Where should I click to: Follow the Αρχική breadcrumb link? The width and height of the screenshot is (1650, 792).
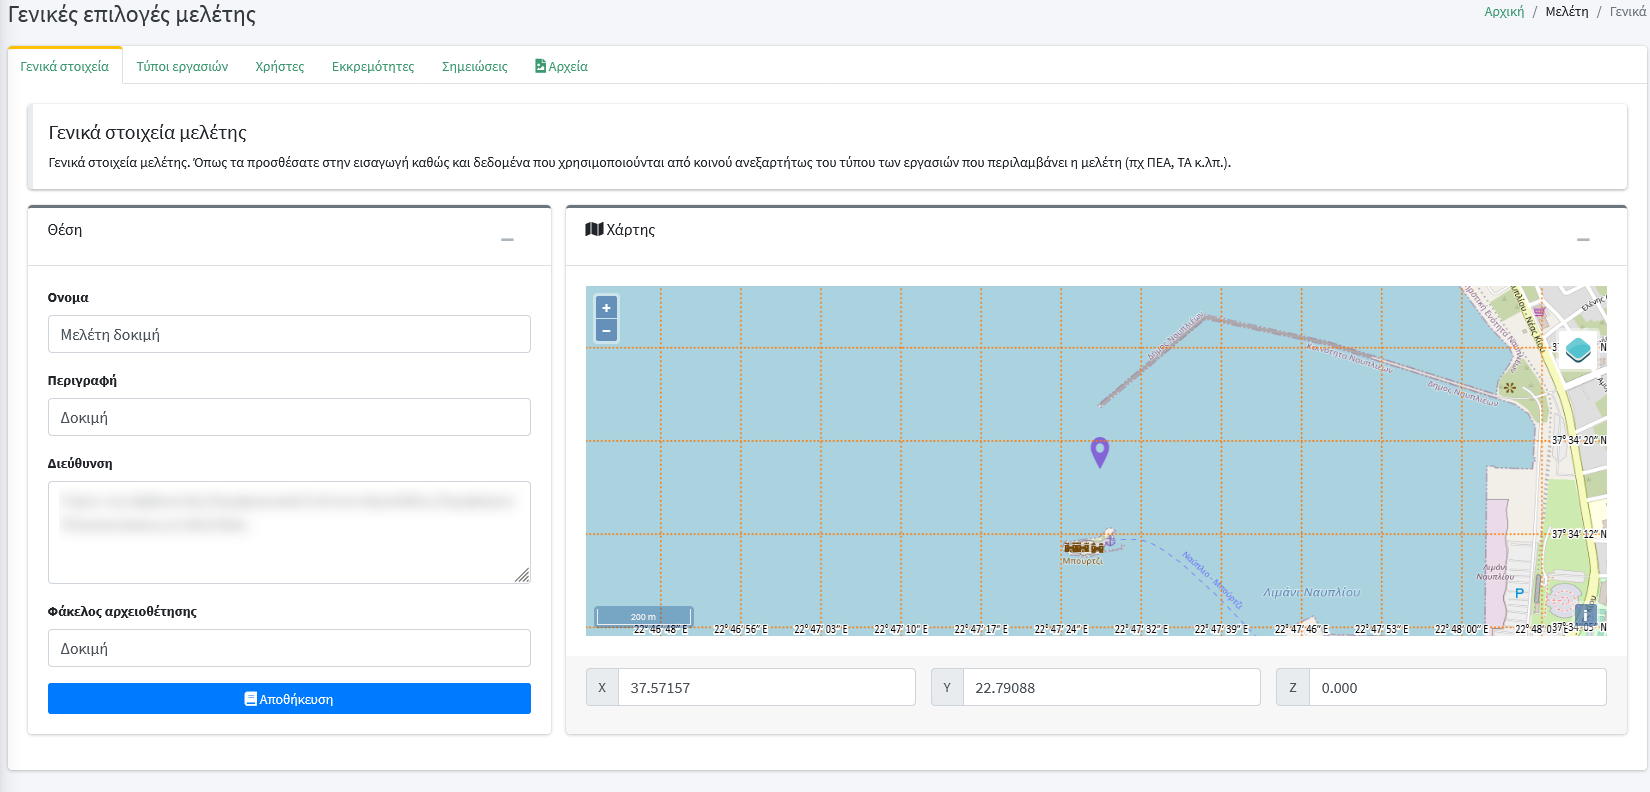(x=1503, y=12)
